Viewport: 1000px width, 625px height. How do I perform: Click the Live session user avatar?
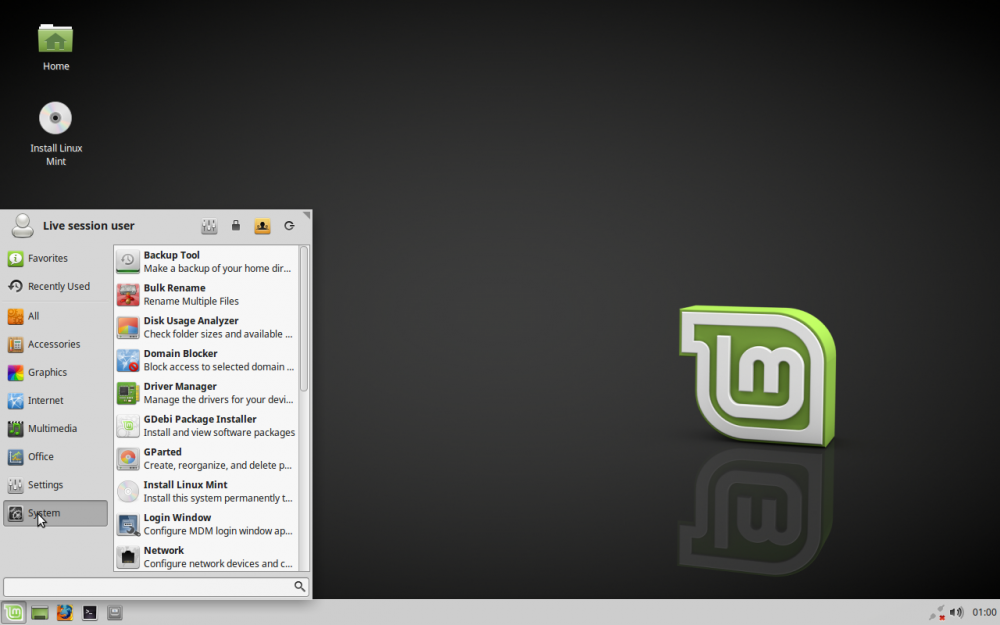22,226
